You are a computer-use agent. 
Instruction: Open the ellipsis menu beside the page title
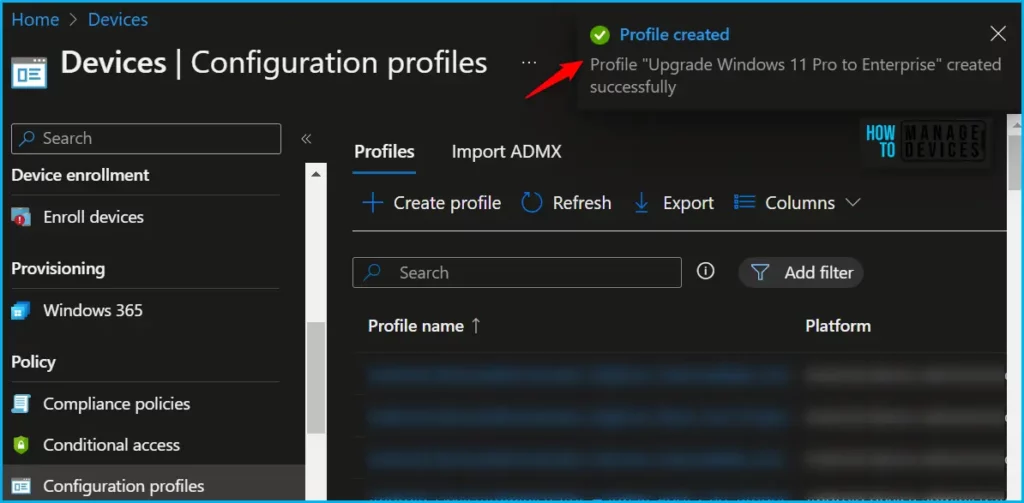coord(529,63)
